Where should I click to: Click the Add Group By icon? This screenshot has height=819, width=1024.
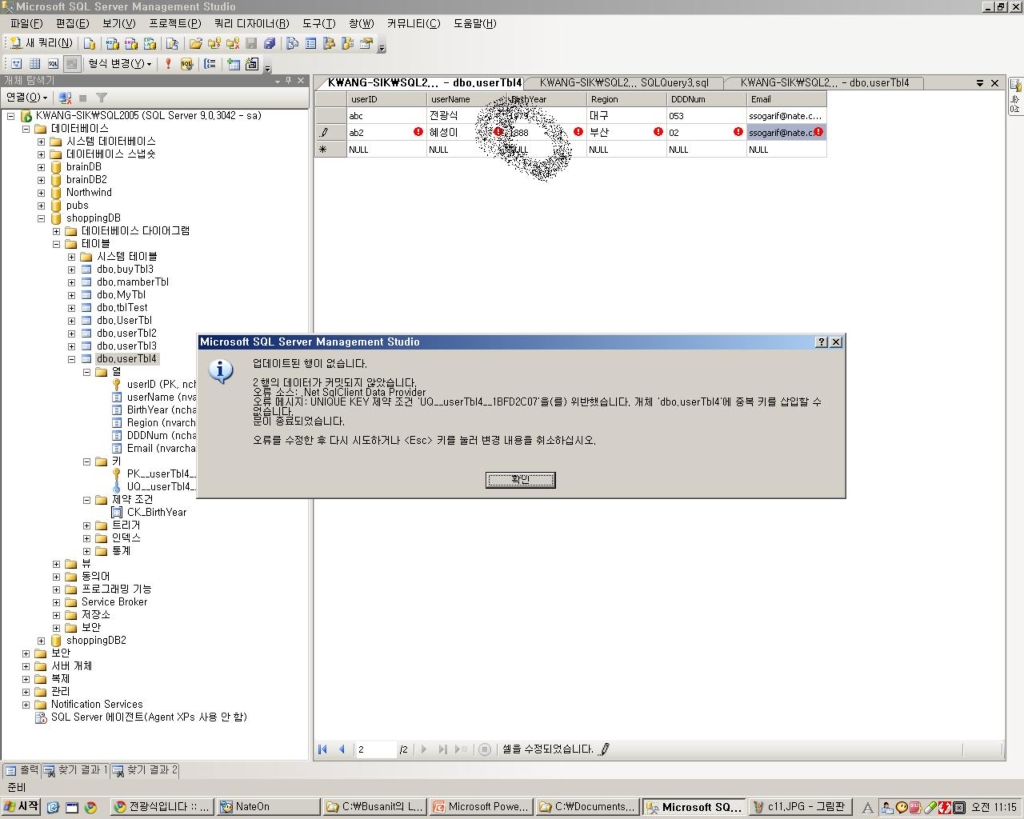coord(210,64)
